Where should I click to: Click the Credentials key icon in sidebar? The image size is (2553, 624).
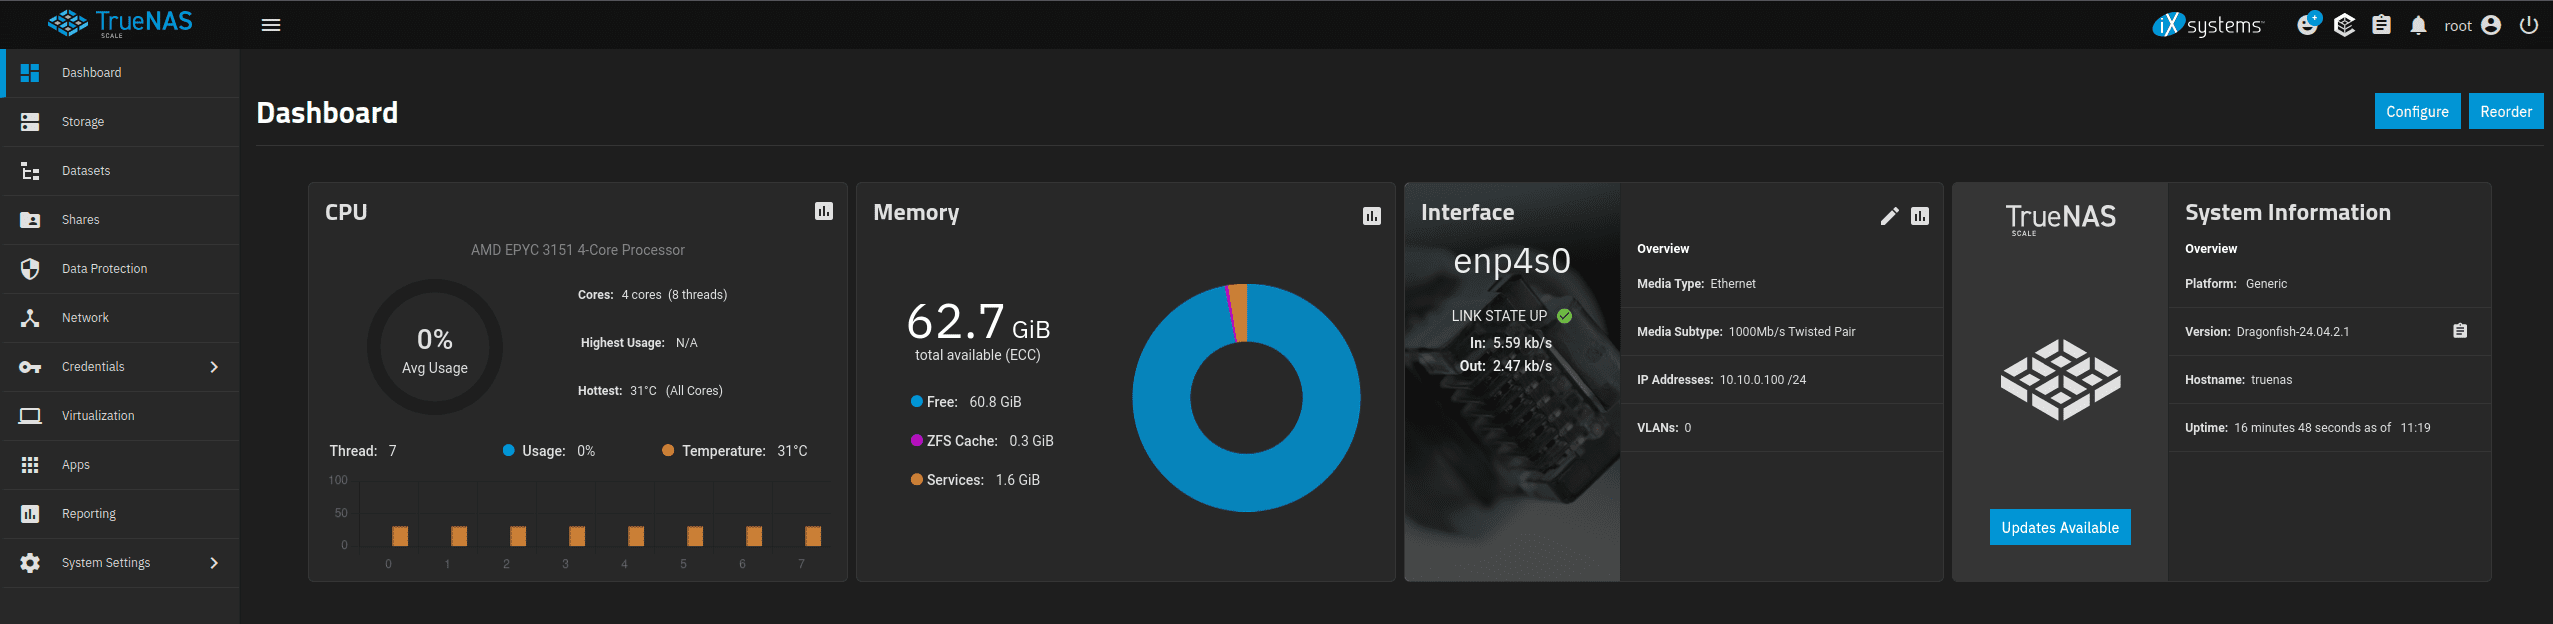30,367
